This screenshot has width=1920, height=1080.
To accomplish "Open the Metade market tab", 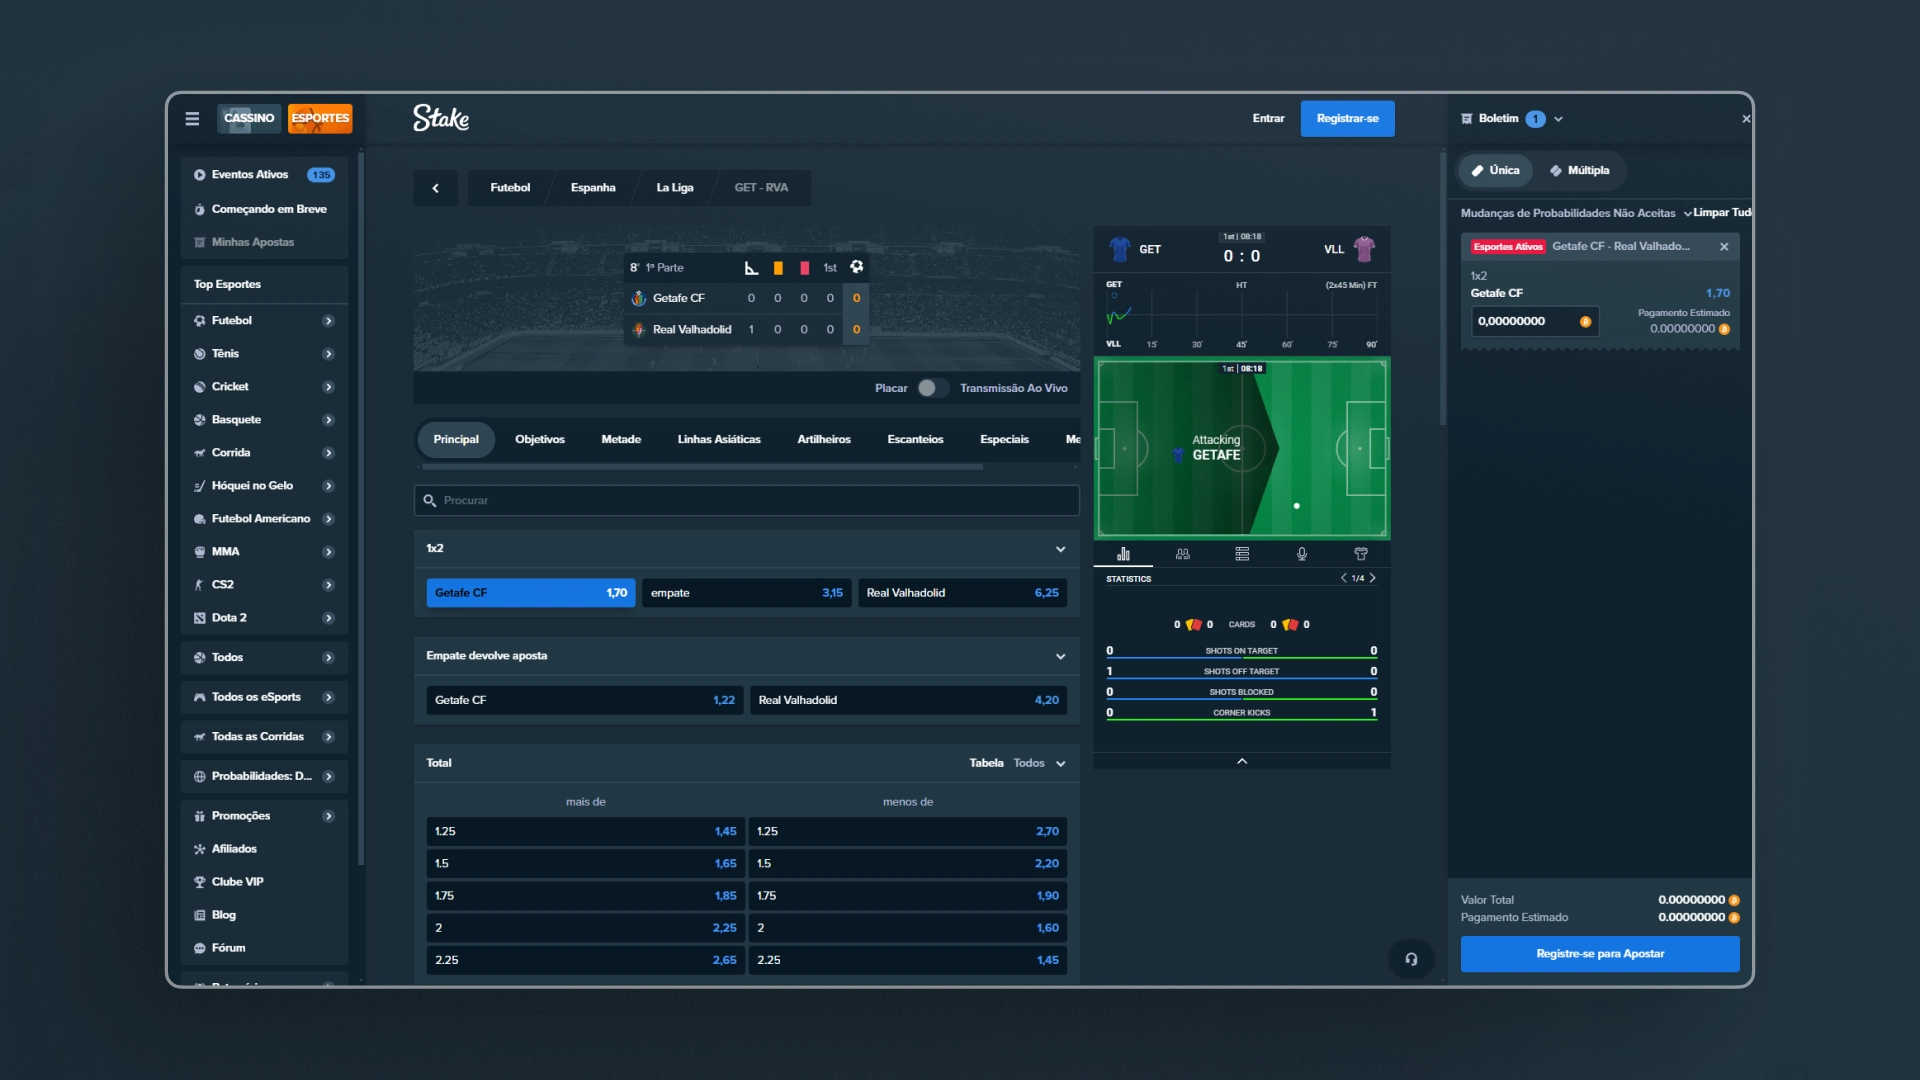I will (x=621, y=440).
